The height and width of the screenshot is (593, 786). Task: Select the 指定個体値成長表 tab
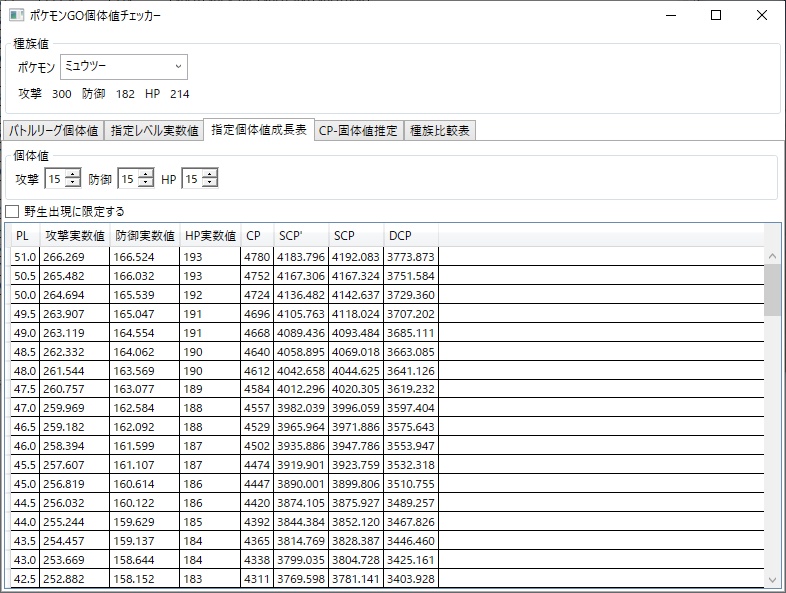pos(259,130)
